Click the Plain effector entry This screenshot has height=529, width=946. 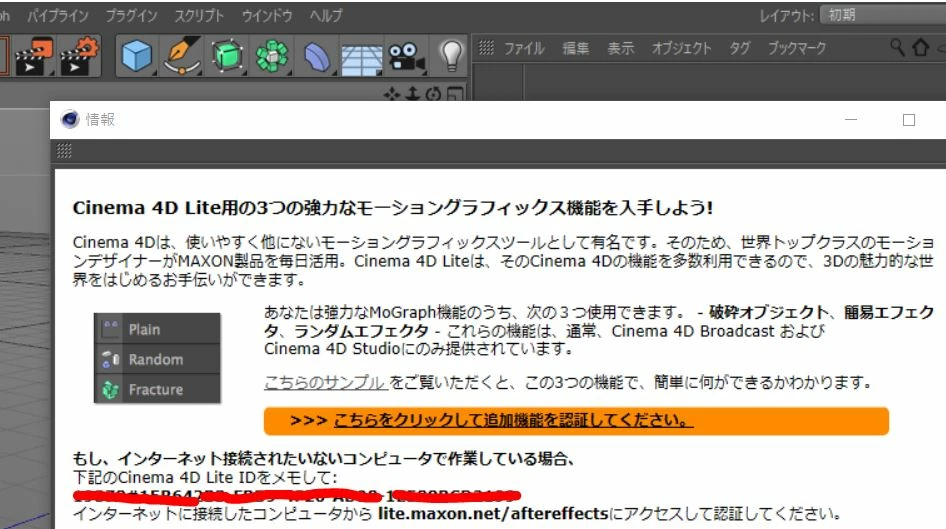(157, 329)
